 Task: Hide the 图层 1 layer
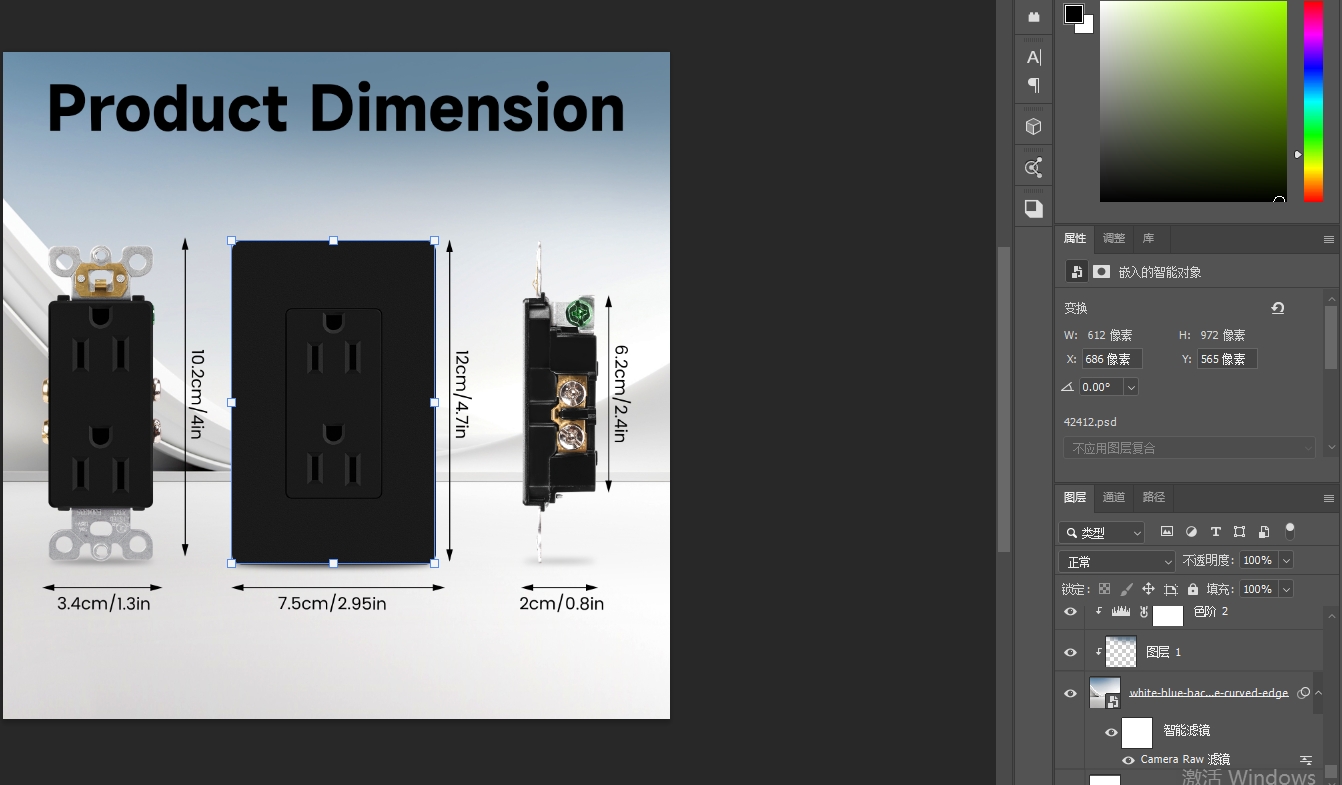1071,652
